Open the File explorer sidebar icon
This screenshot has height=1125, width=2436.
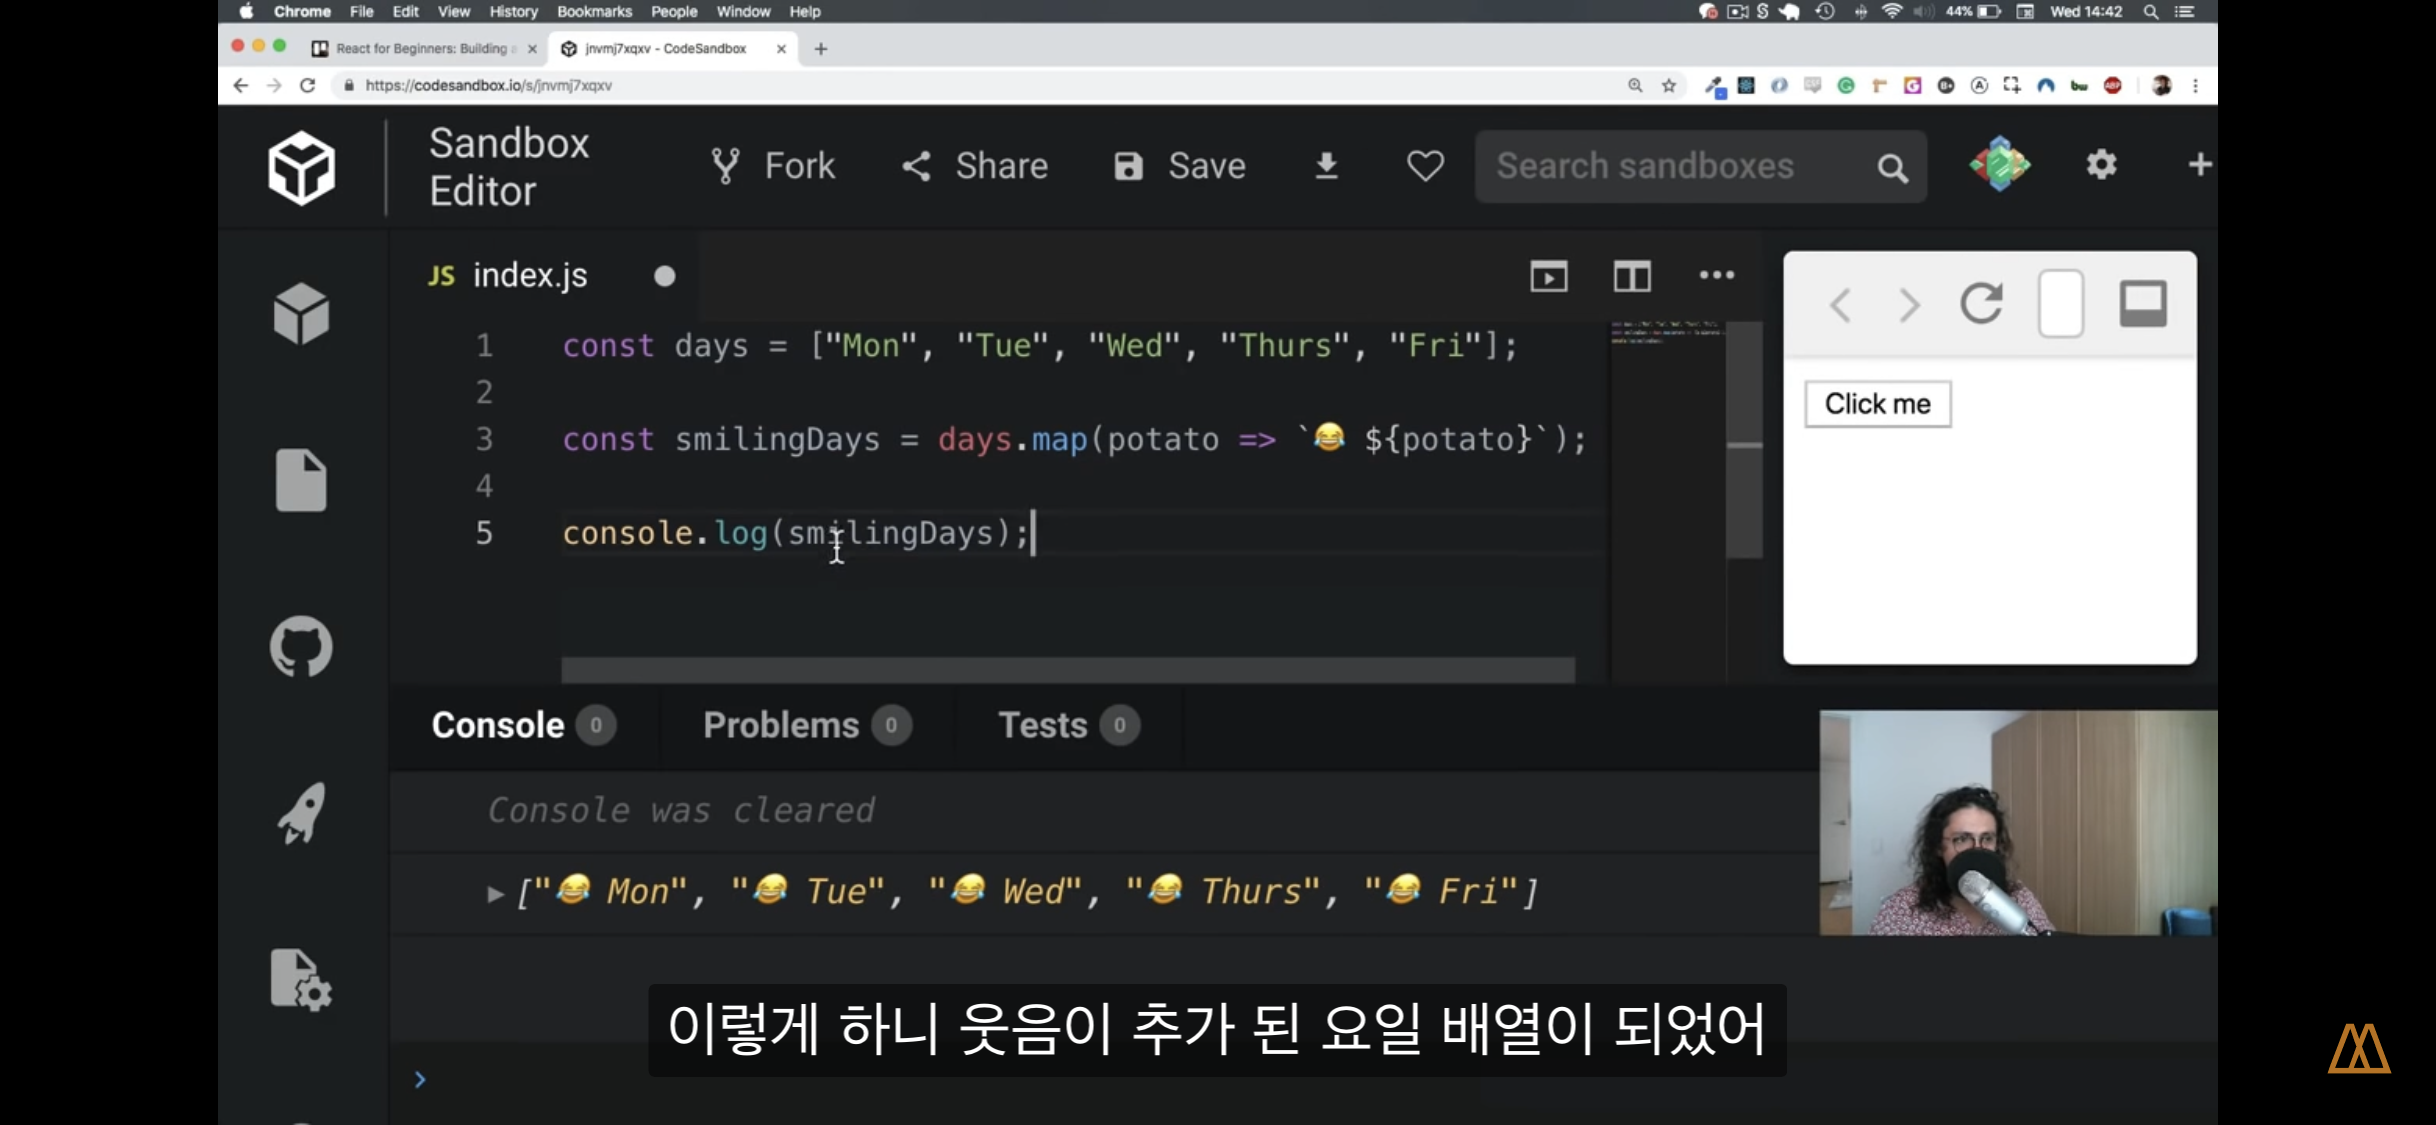tap(301, 480)
